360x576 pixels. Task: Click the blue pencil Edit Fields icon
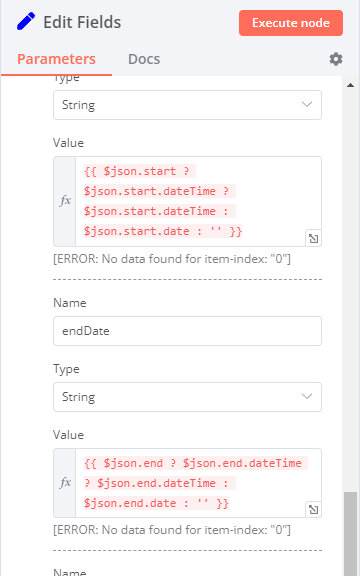pyautogui.click(x=26, y=21)
